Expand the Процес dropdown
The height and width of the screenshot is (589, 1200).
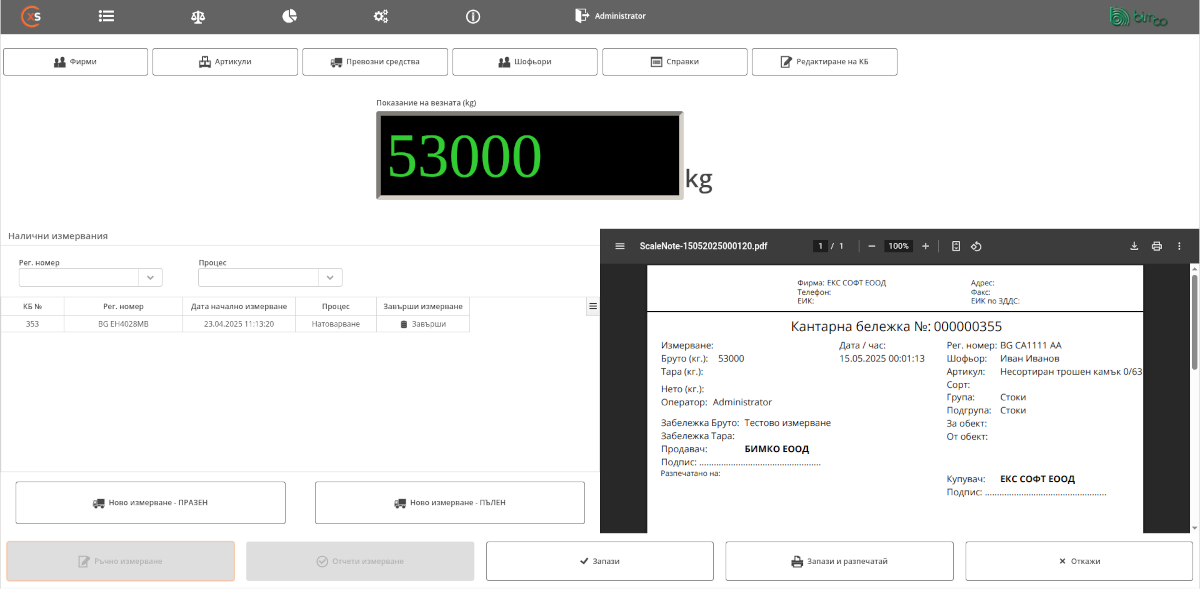[330, 278]
